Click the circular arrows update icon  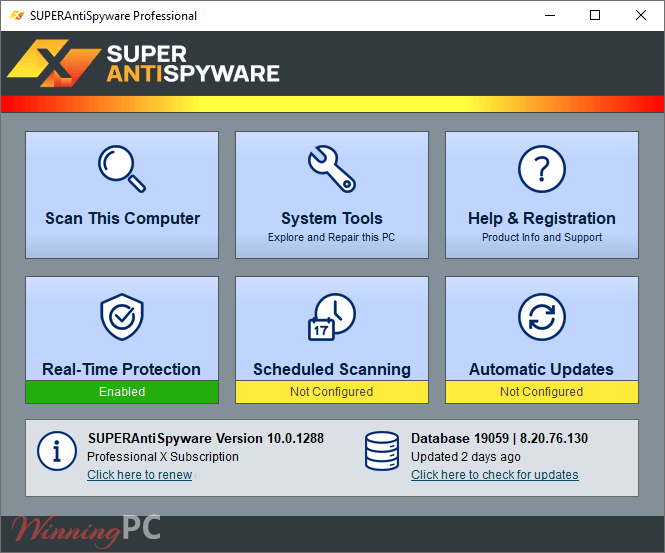[x=542, y=316]
